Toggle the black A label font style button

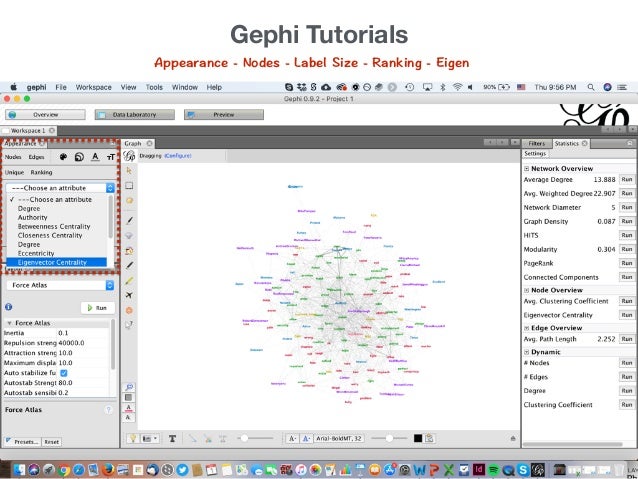(x=292, y=438)
